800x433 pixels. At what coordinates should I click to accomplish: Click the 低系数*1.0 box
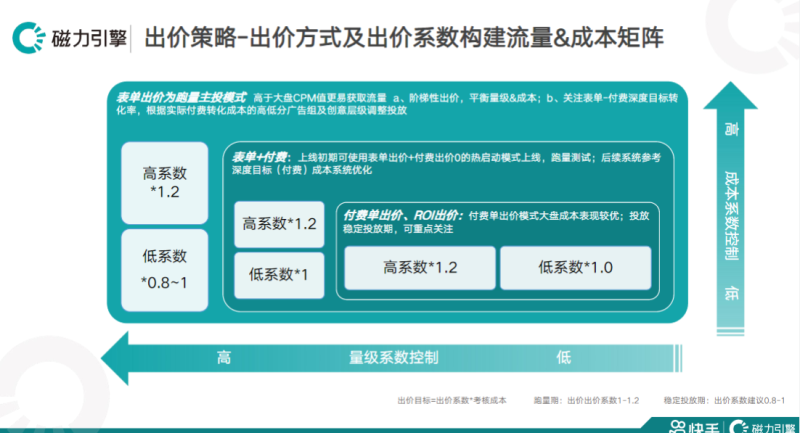click(576, 268)
